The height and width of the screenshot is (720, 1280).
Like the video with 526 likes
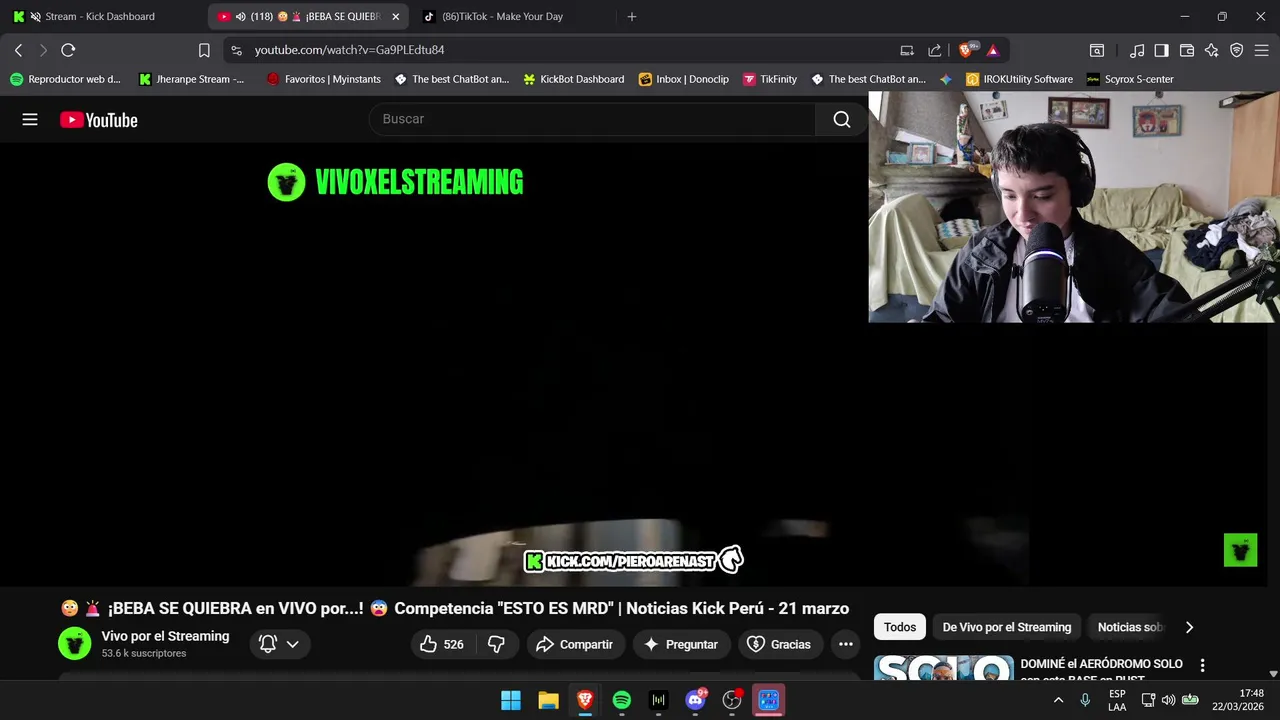pos(442,644)
